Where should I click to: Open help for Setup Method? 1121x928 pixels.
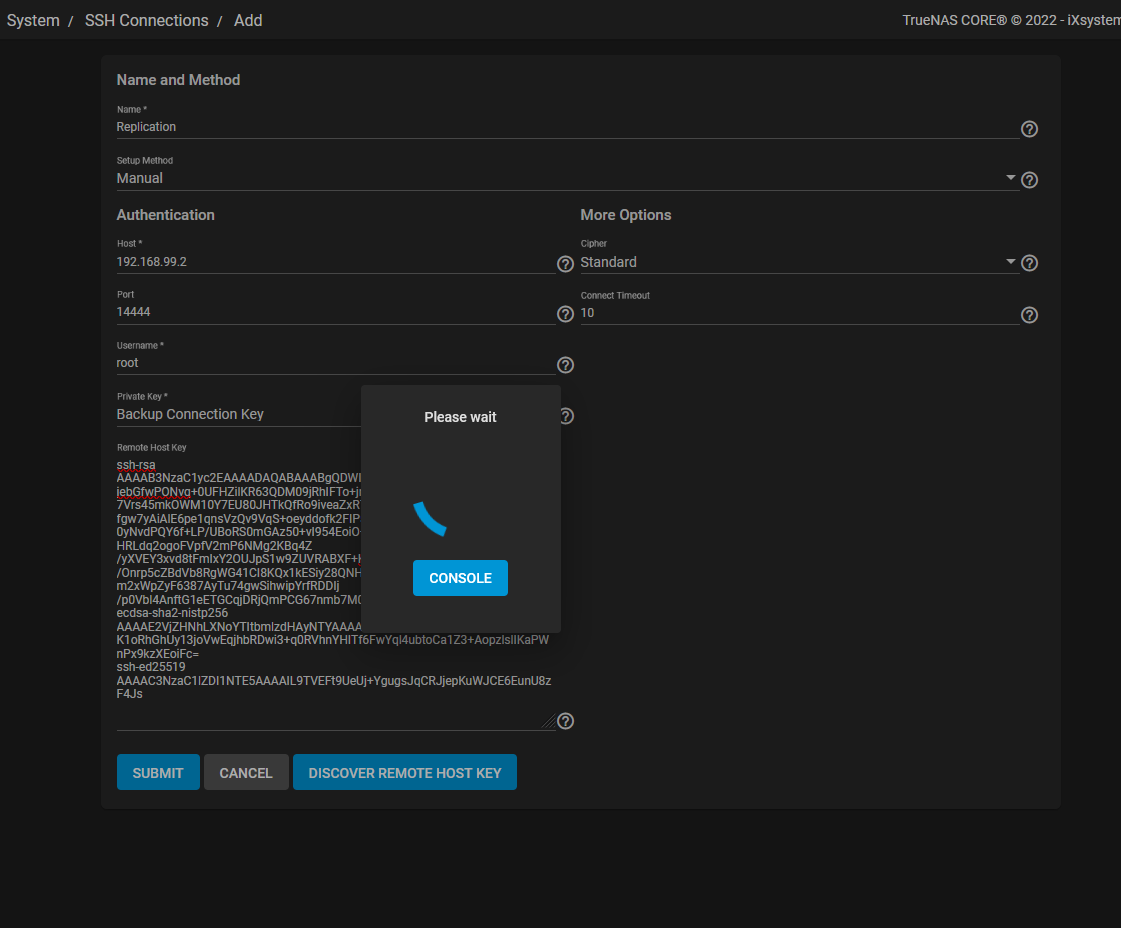point(1029,179)
